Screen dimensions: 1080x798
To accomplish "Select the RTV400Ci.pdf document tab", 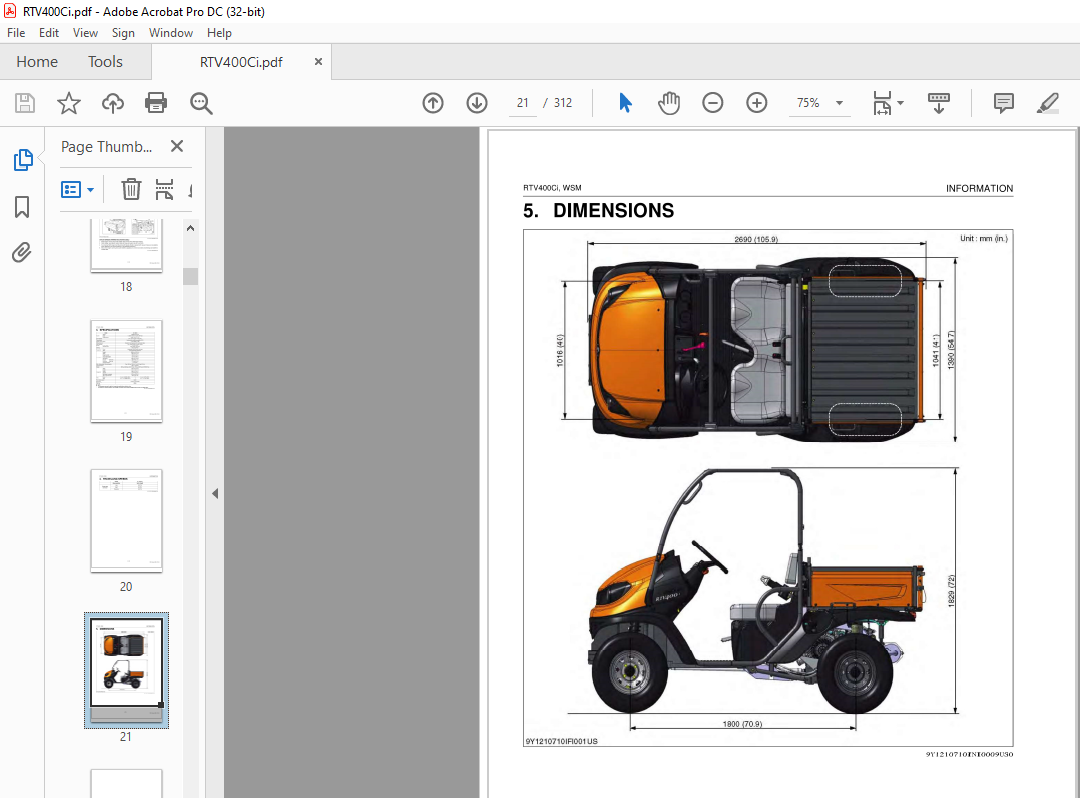I will coord(241,62).
